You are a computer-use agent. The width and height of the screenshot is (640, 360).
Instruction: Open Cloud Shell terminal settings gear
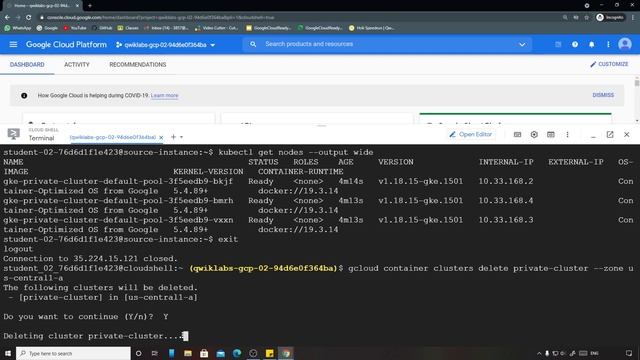(534, 134)
